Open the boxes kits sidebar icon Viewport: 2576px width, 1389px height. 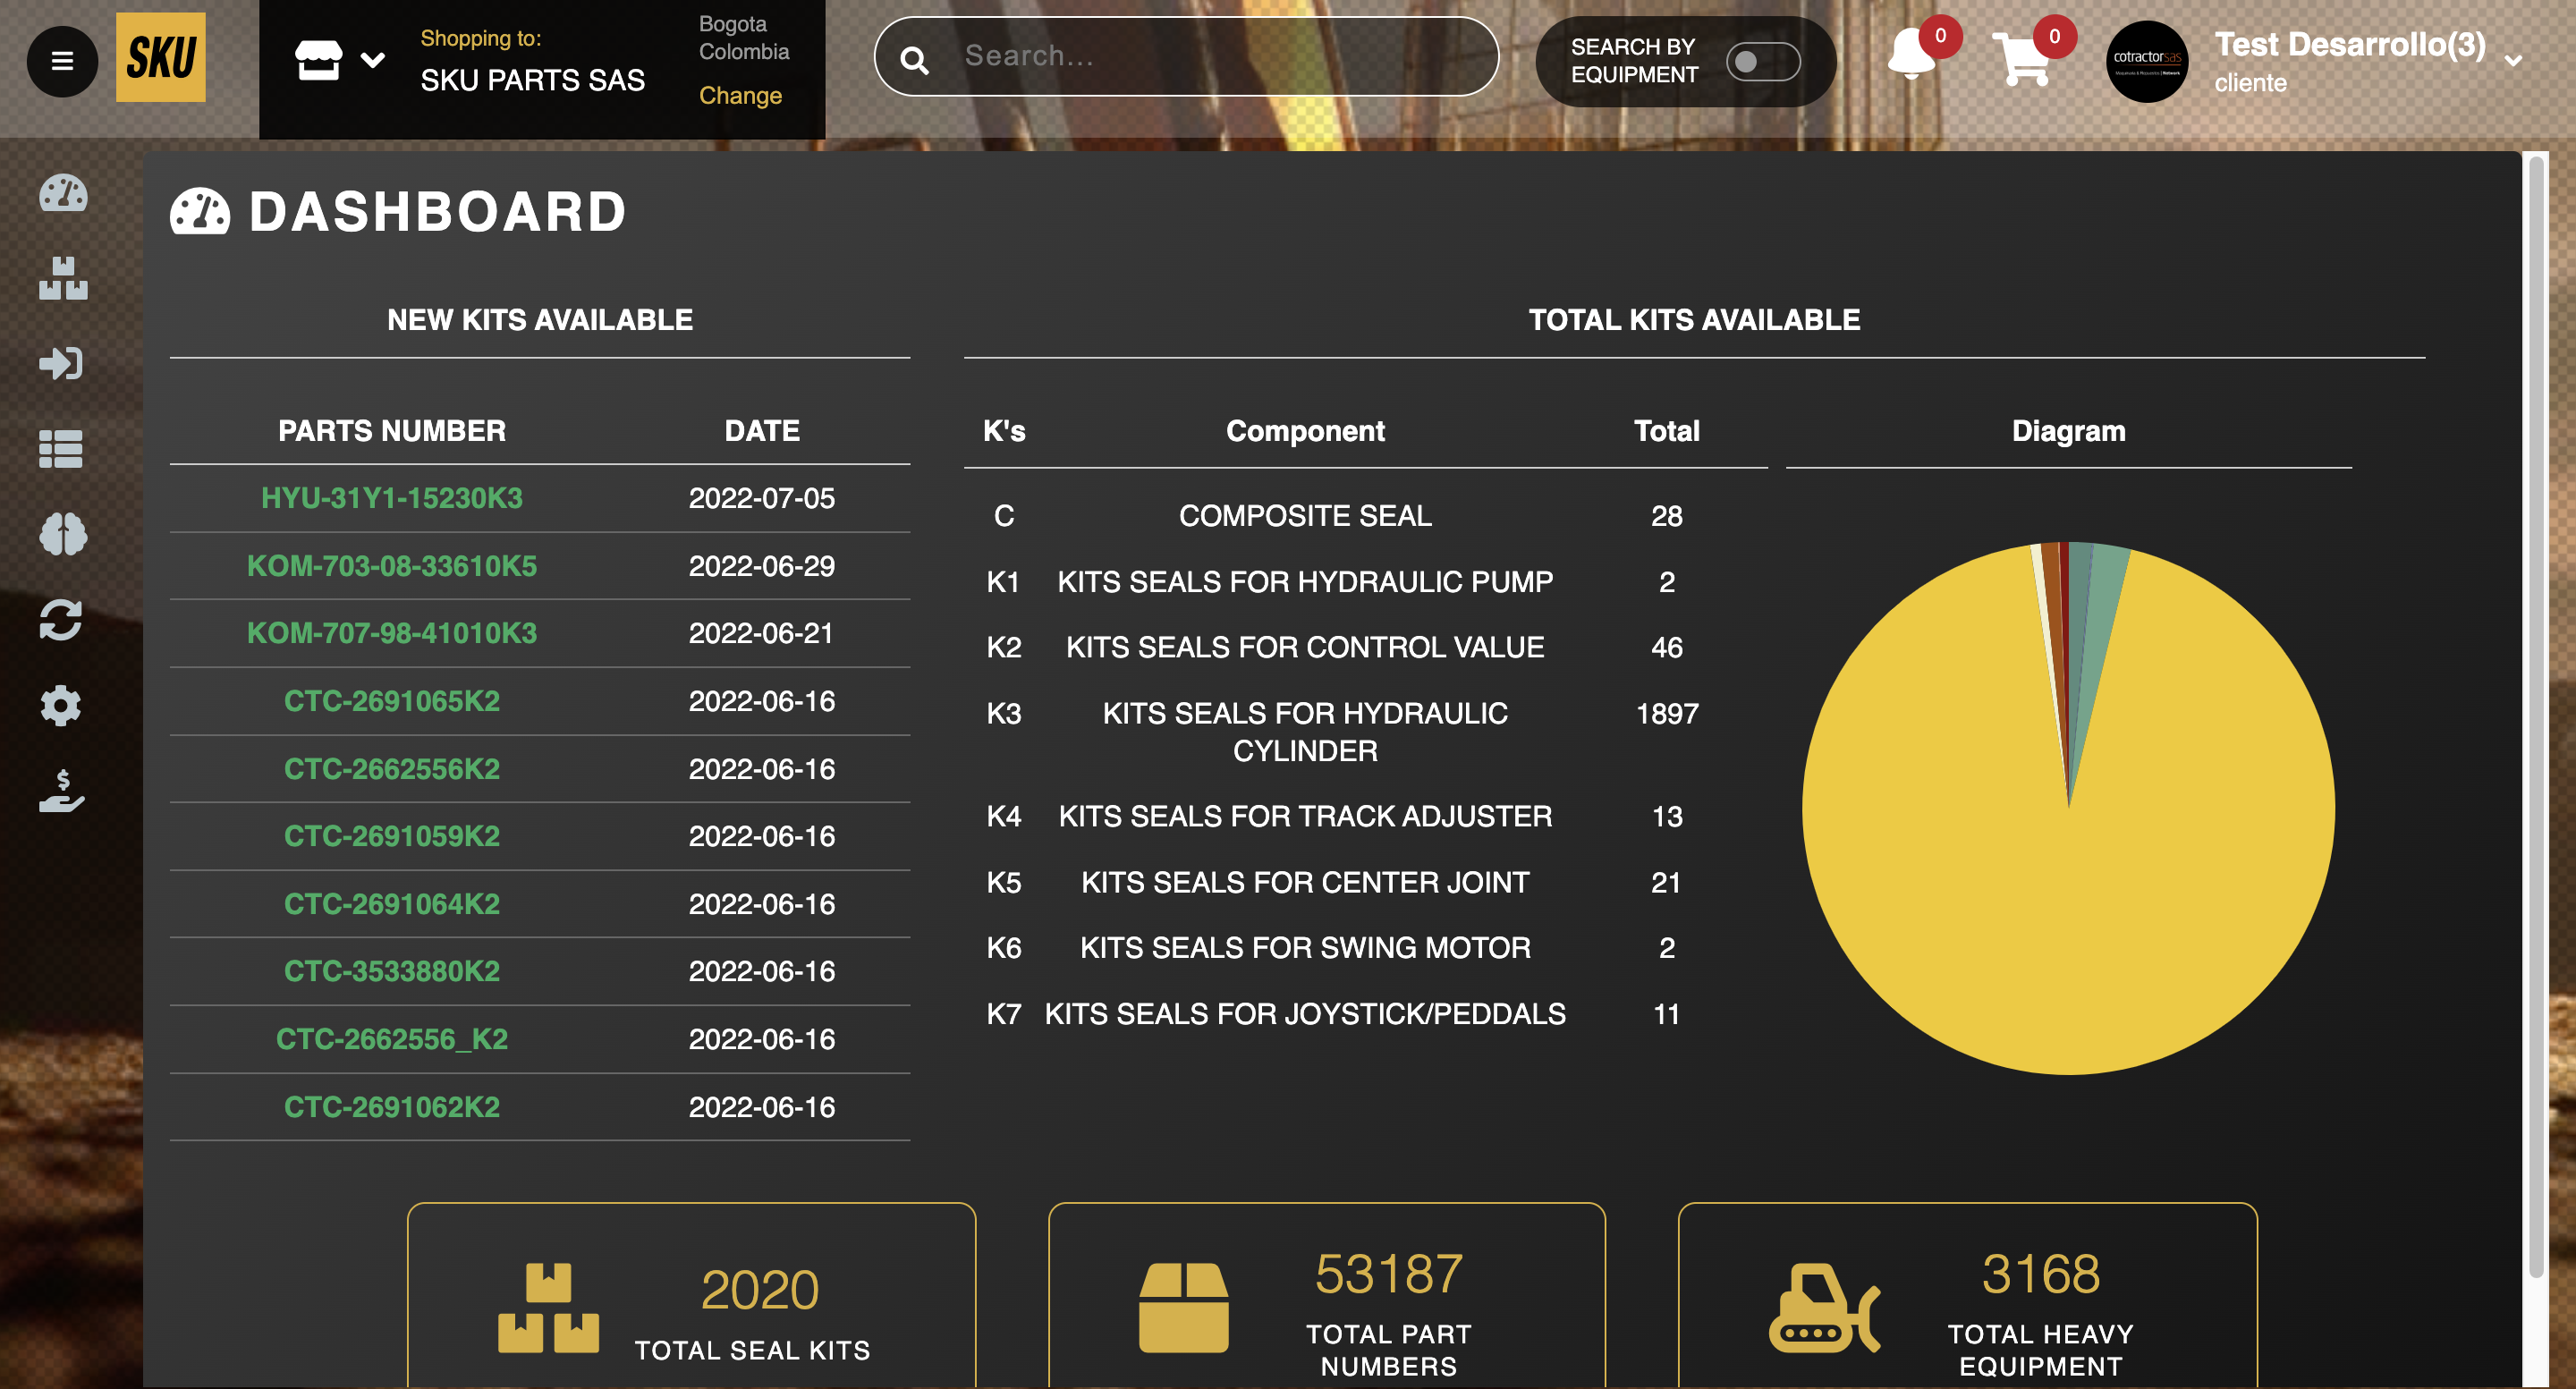[x=63, y=278]
